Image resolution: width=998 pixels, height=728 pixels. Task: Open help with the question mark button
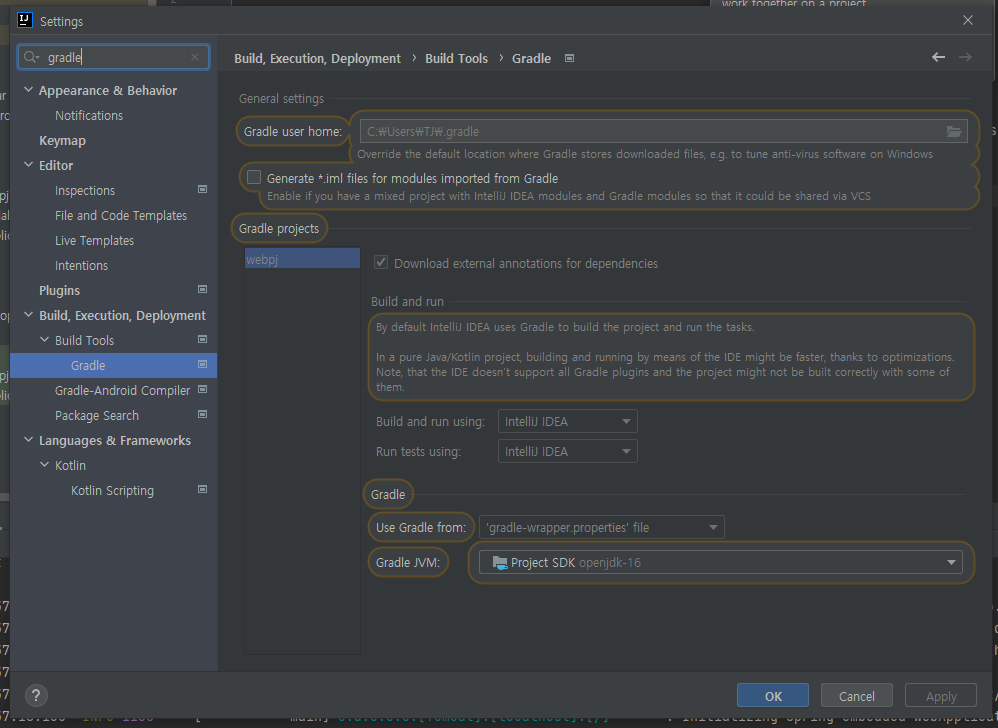click(x=36, y=695)
